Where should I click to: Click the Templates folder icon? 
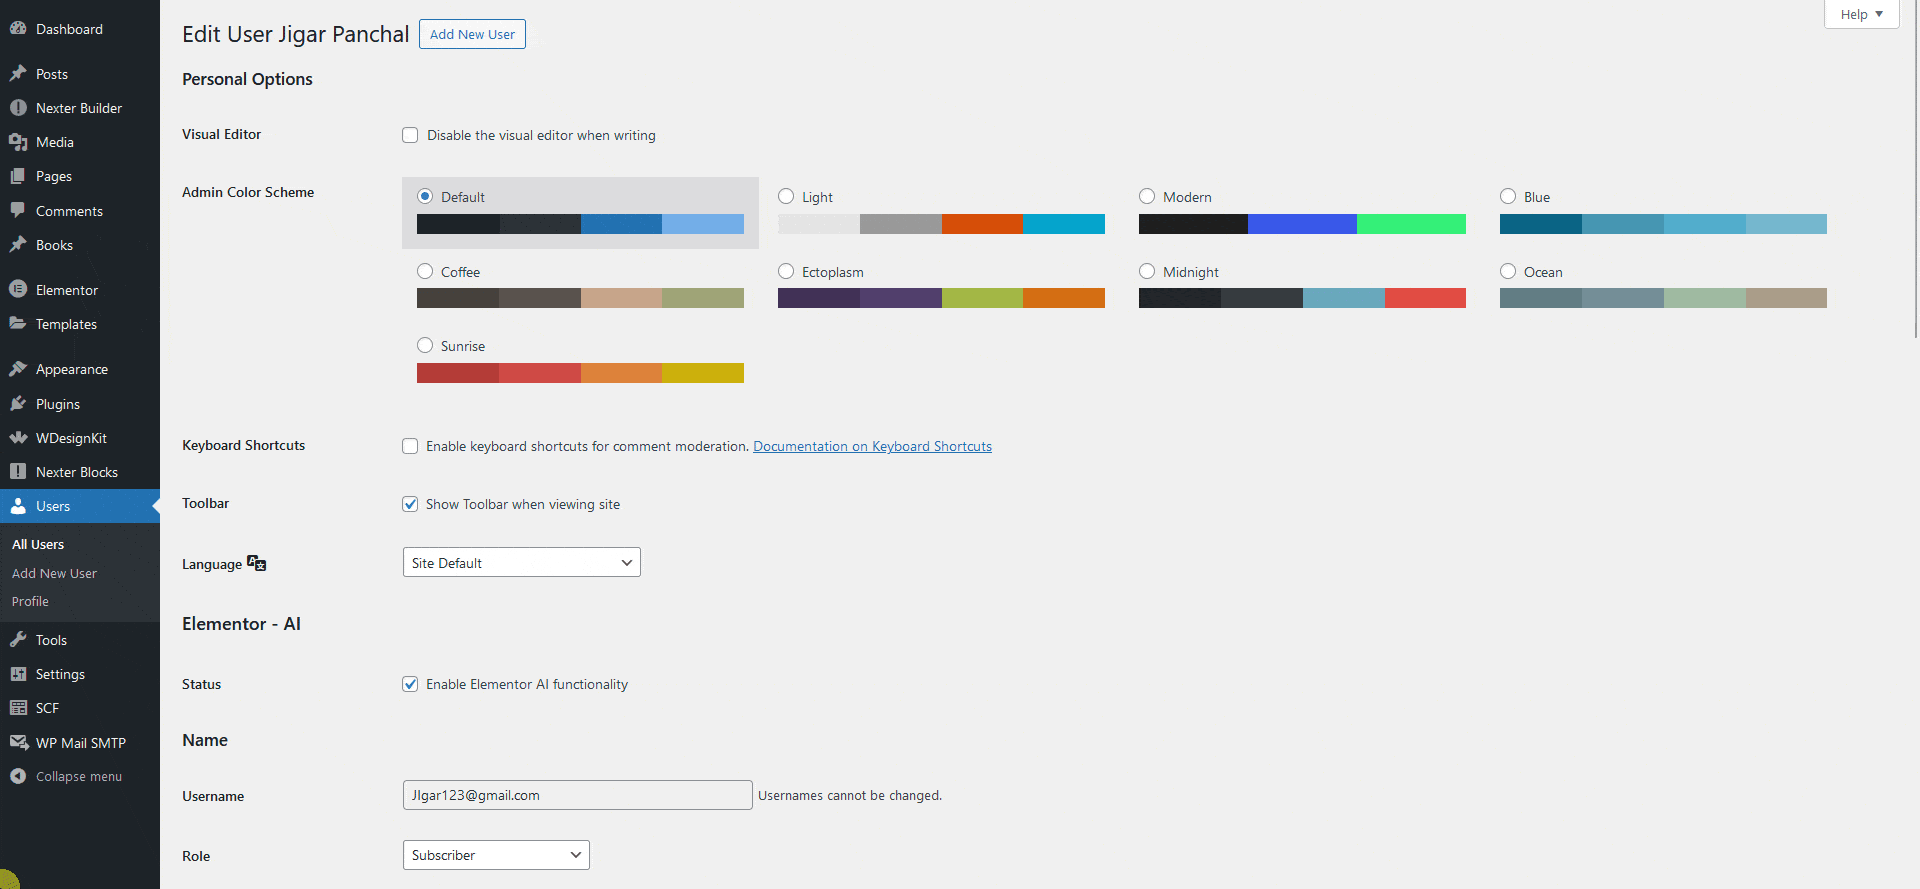tap(18, 324)
